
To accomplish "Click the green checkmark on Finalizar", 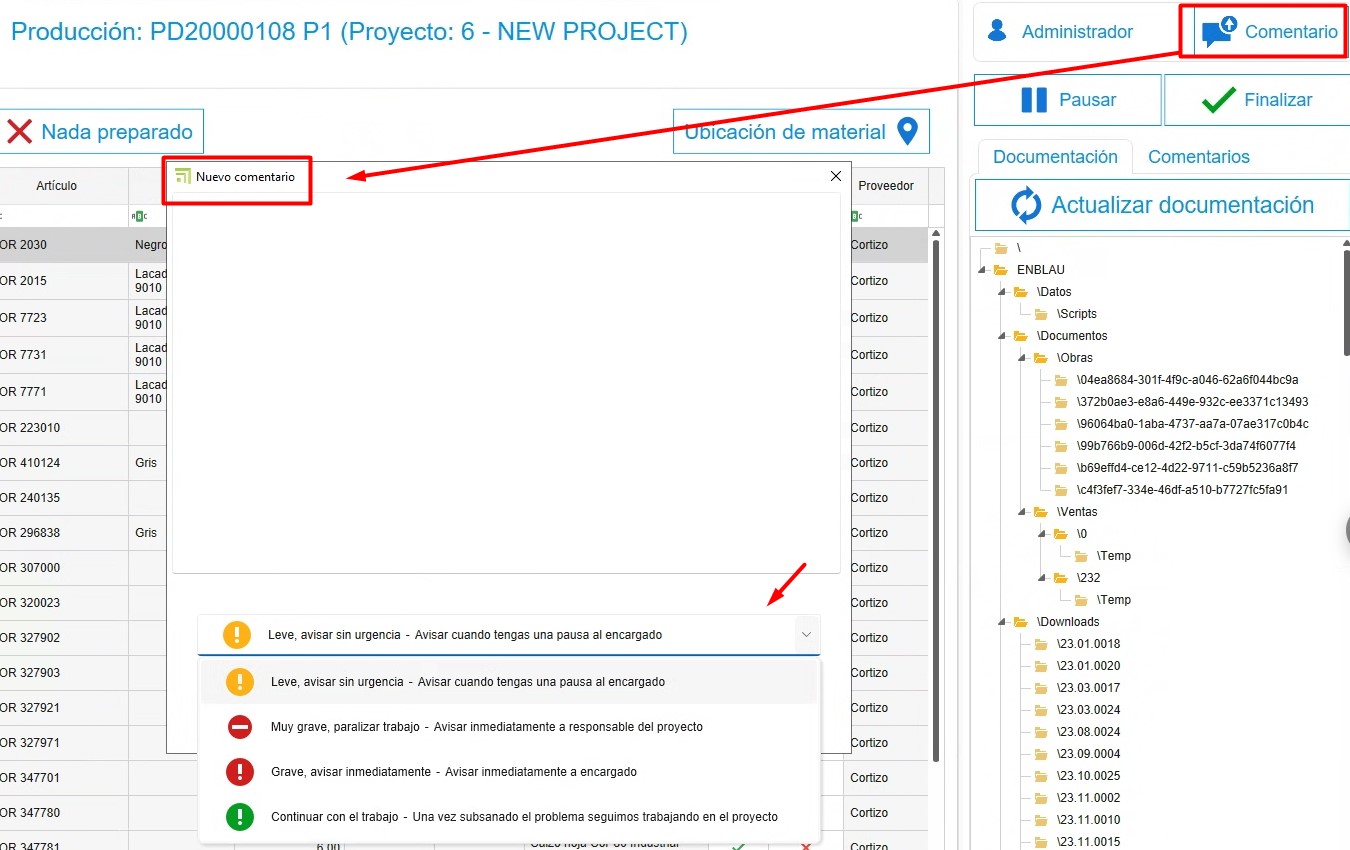I will click(1218, 100).
